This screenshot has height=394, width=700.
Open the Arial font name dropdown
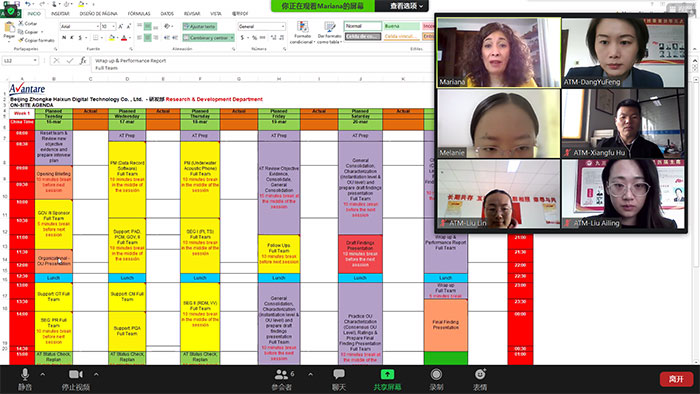click(80, 27)
